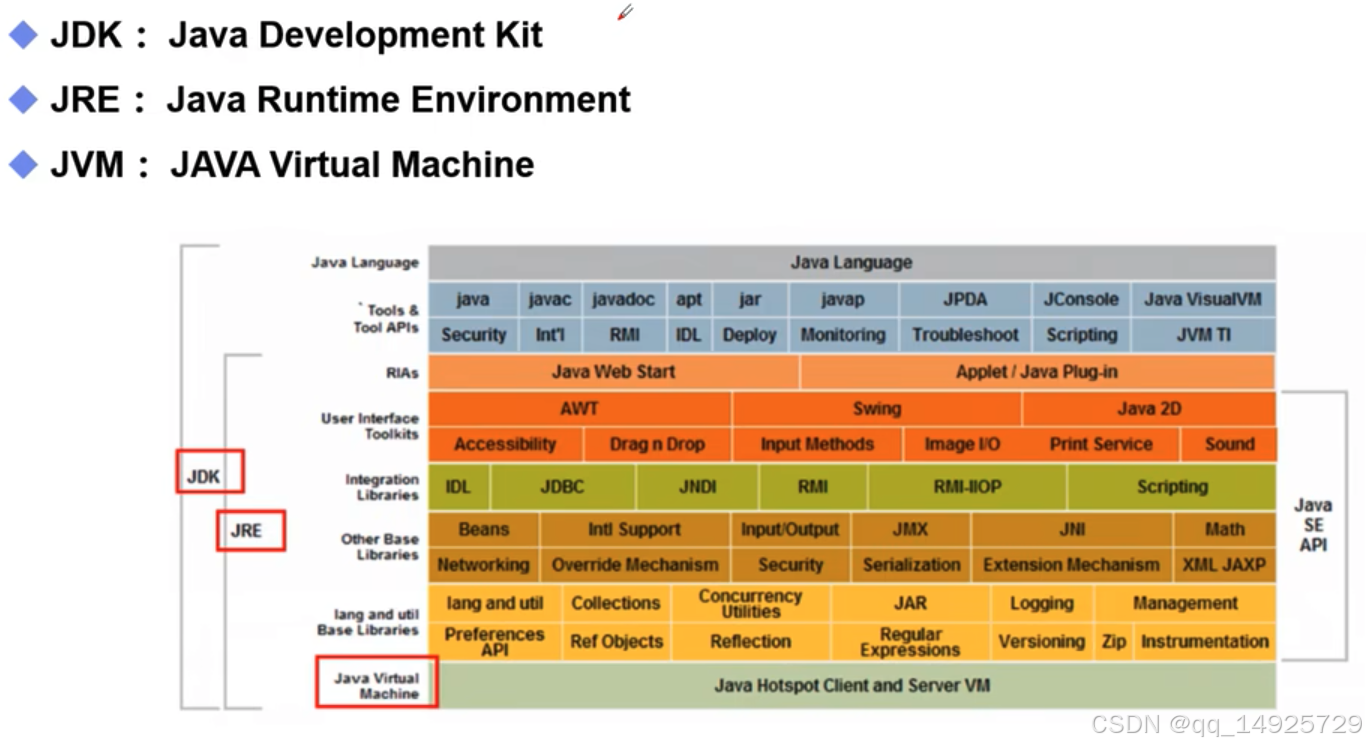This screenshot has width=1366, height=747.
Task: Click the Swing toolkit block
Action: point(876,408)
